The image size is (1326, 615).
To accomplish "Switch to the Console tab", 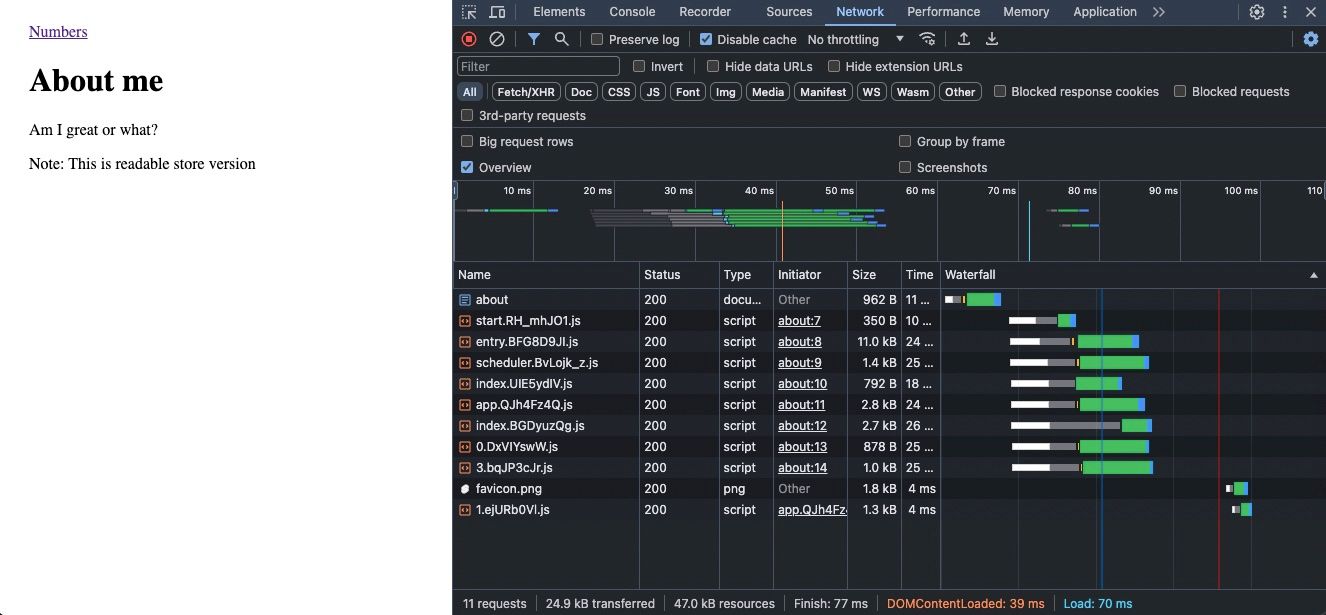I will (x=632, y=12).
